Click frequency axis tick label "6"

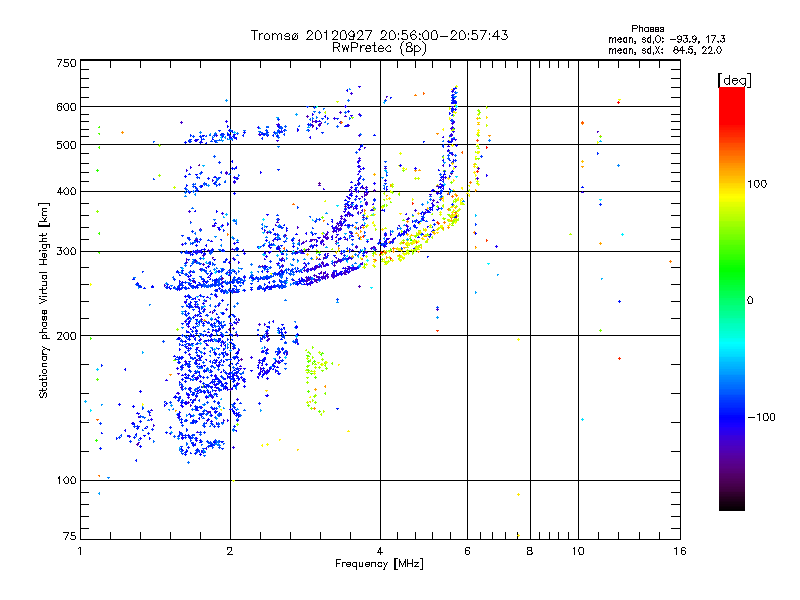pyautogui.click(x=467, y=551)
